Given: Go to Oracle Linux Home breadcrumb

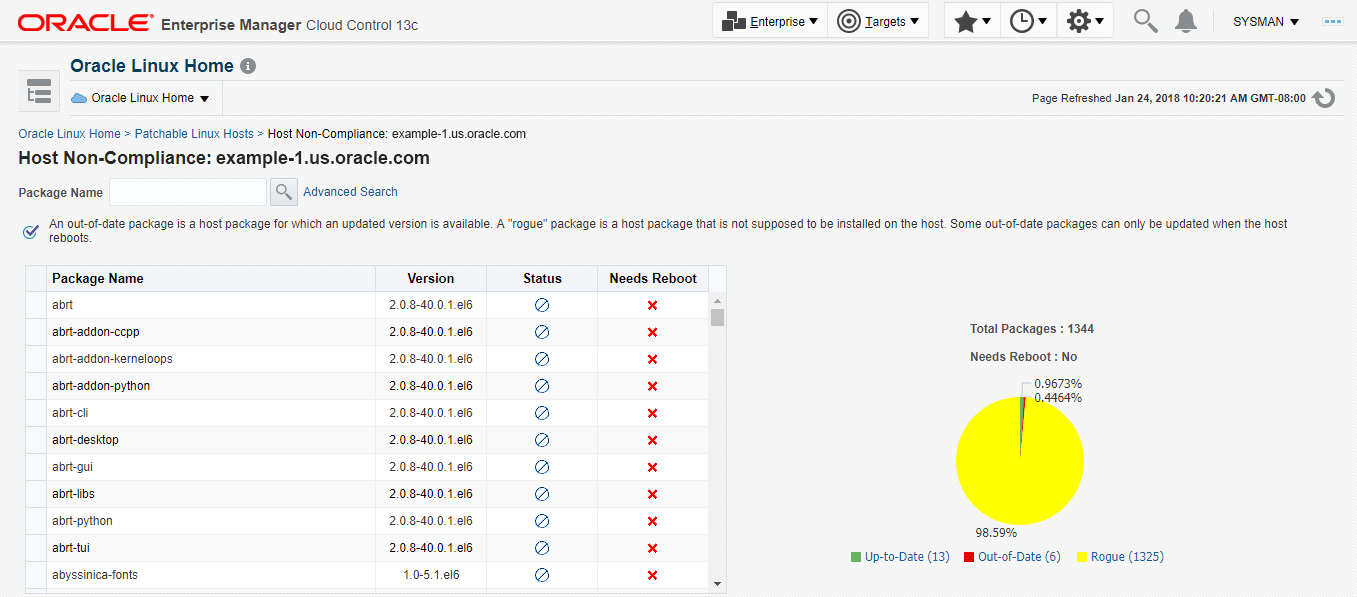Looking at the screenshot, I should [69, 134].
